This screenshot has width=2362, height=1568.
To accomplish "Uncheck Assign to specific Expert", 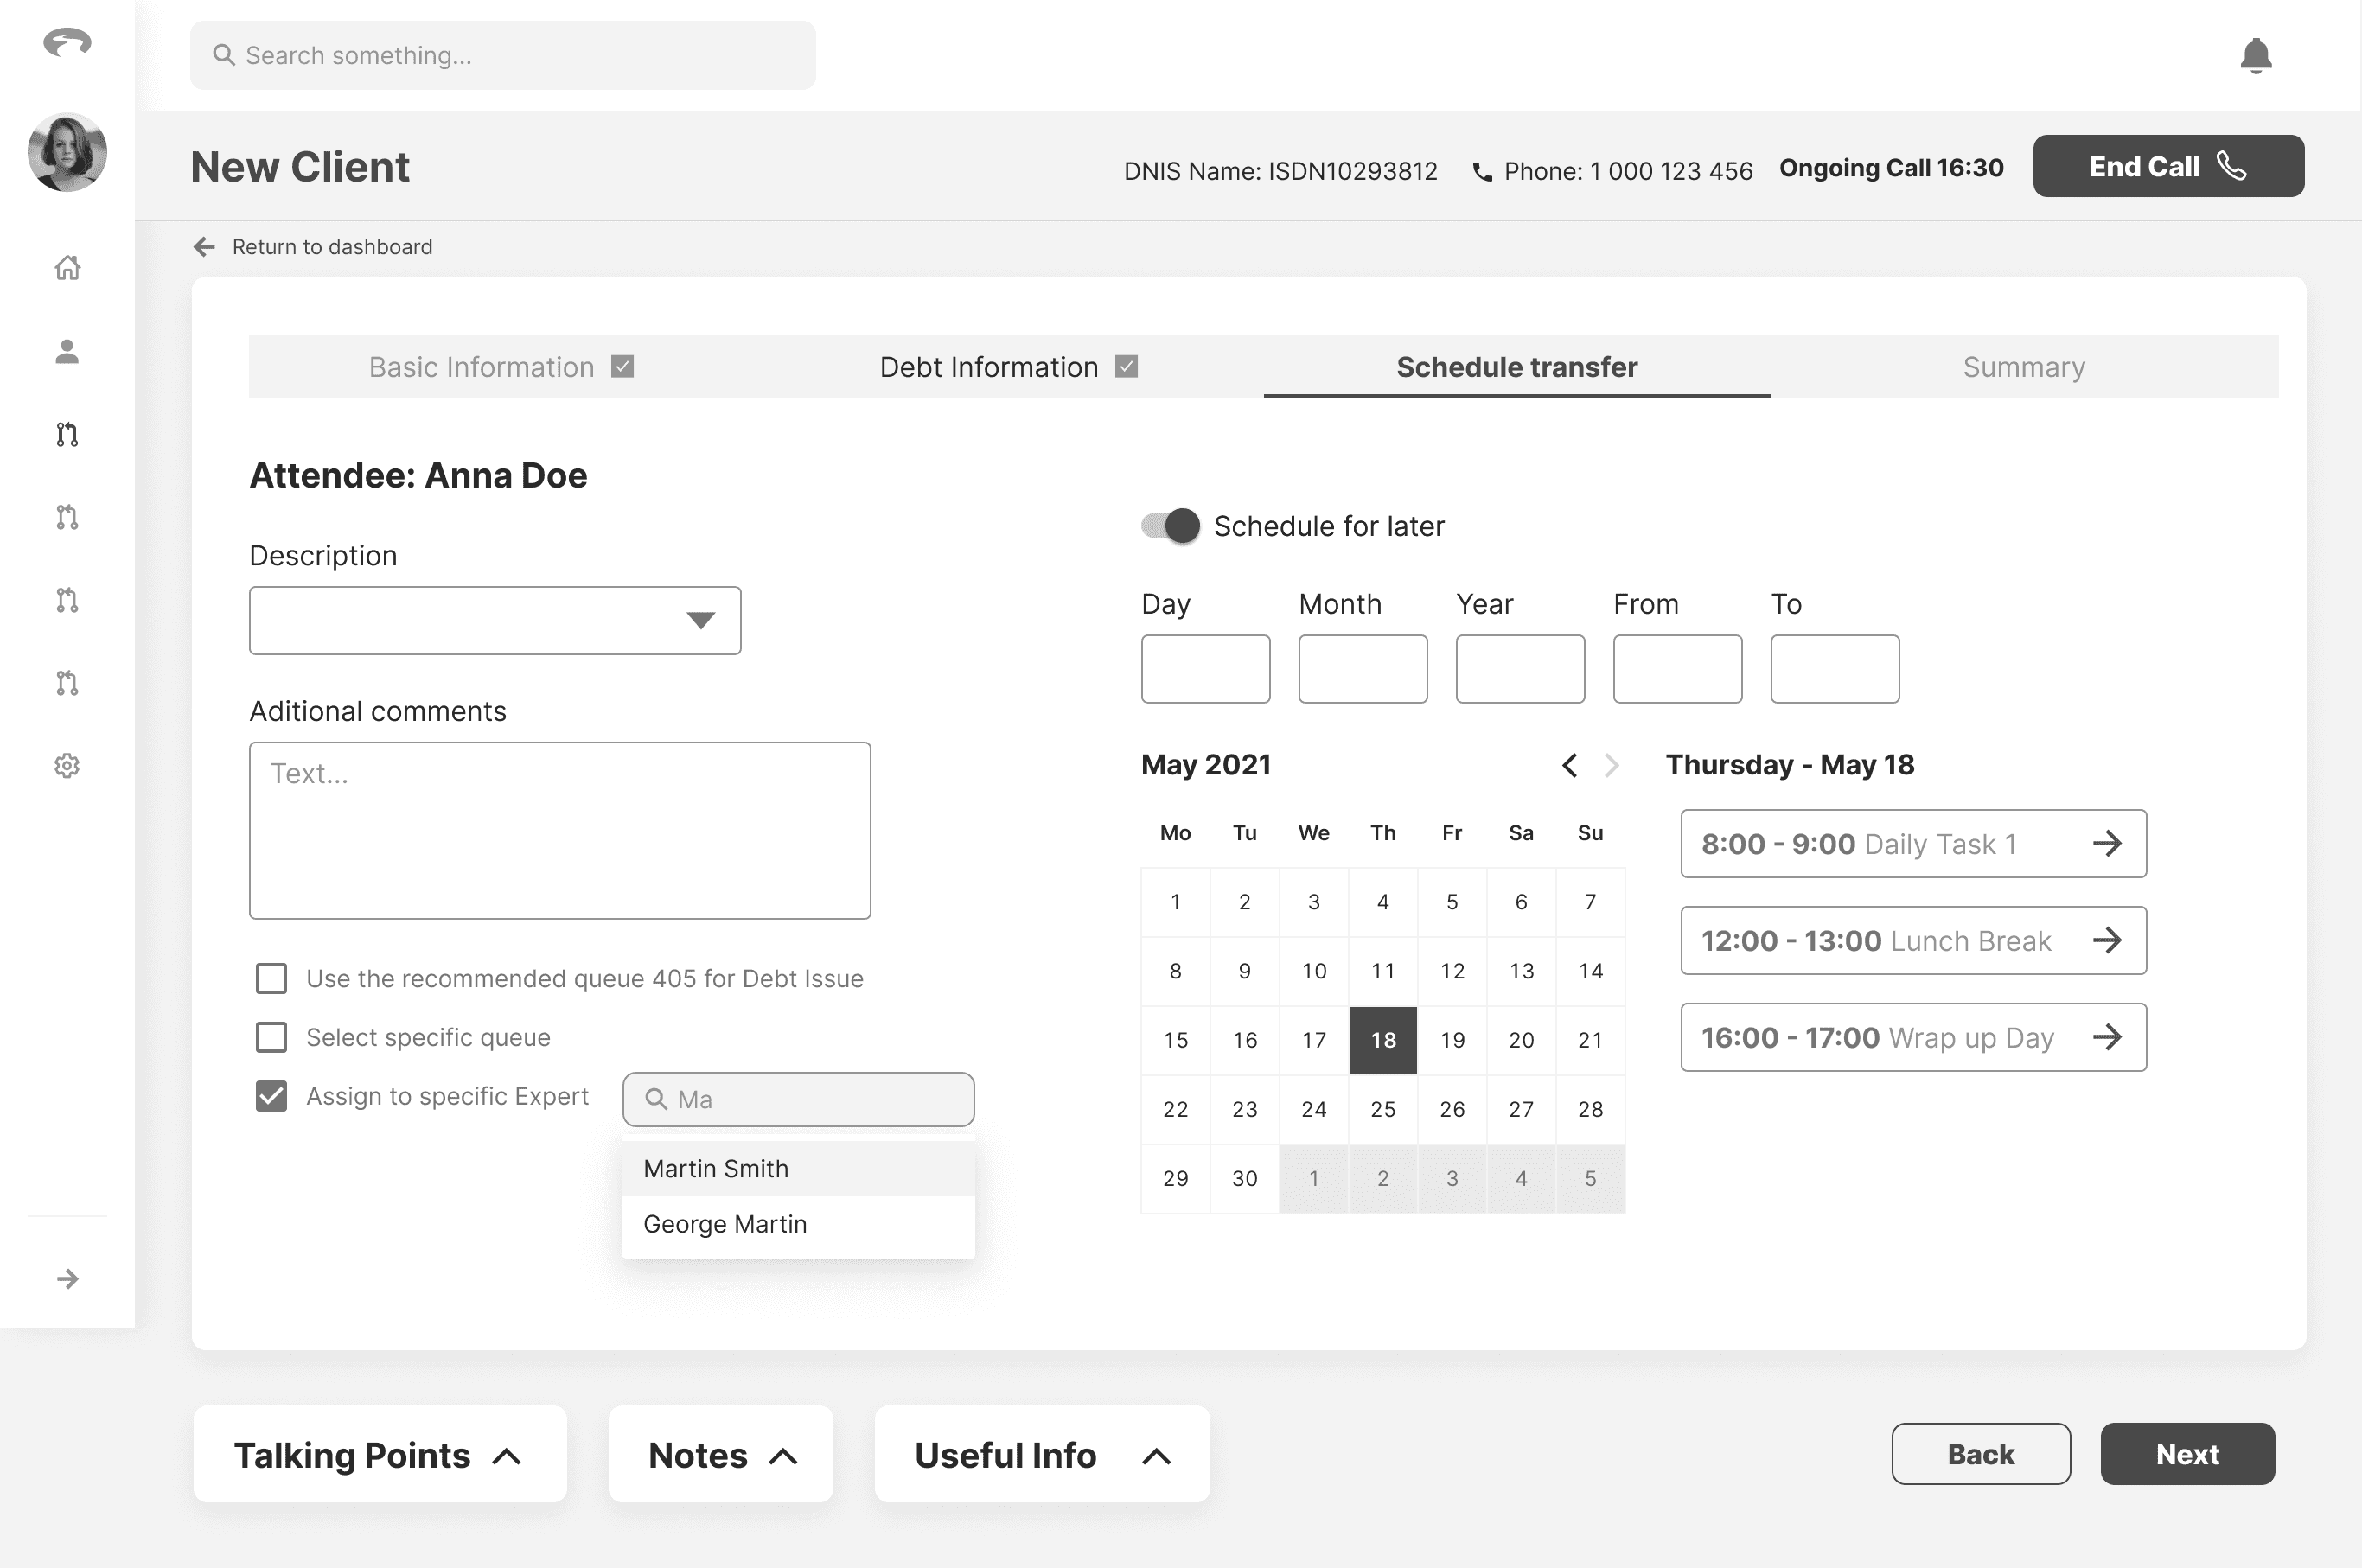I will [x=271, y=1096].
